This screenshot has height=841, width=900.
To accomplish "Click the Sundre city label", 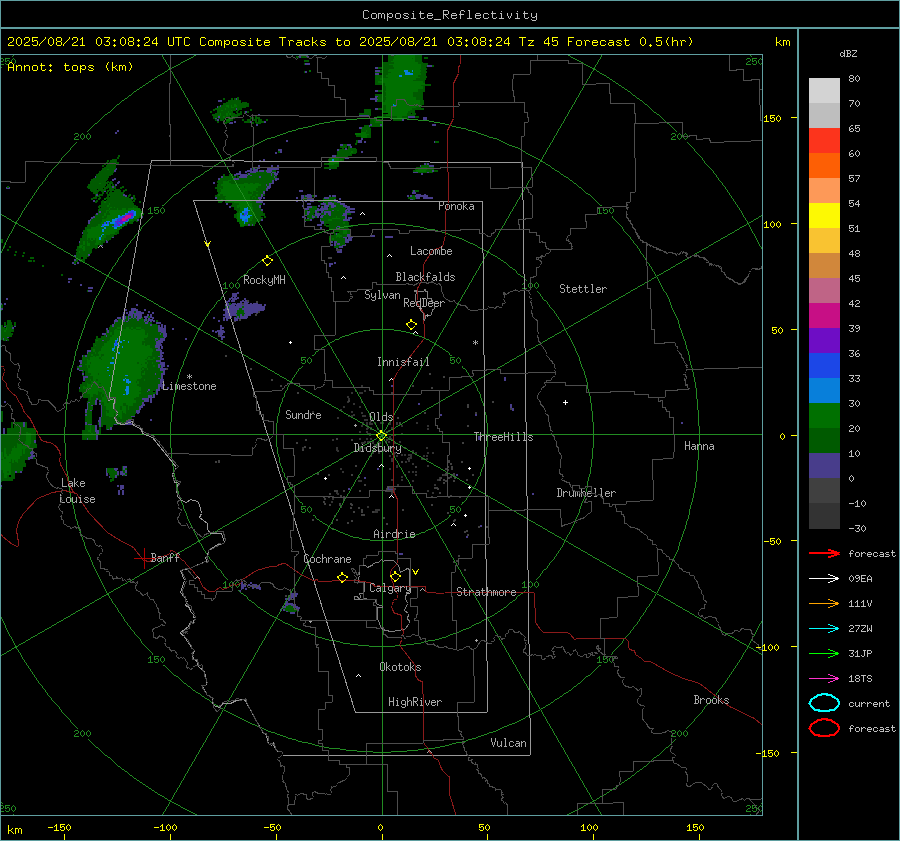I will tap(303, 414).
